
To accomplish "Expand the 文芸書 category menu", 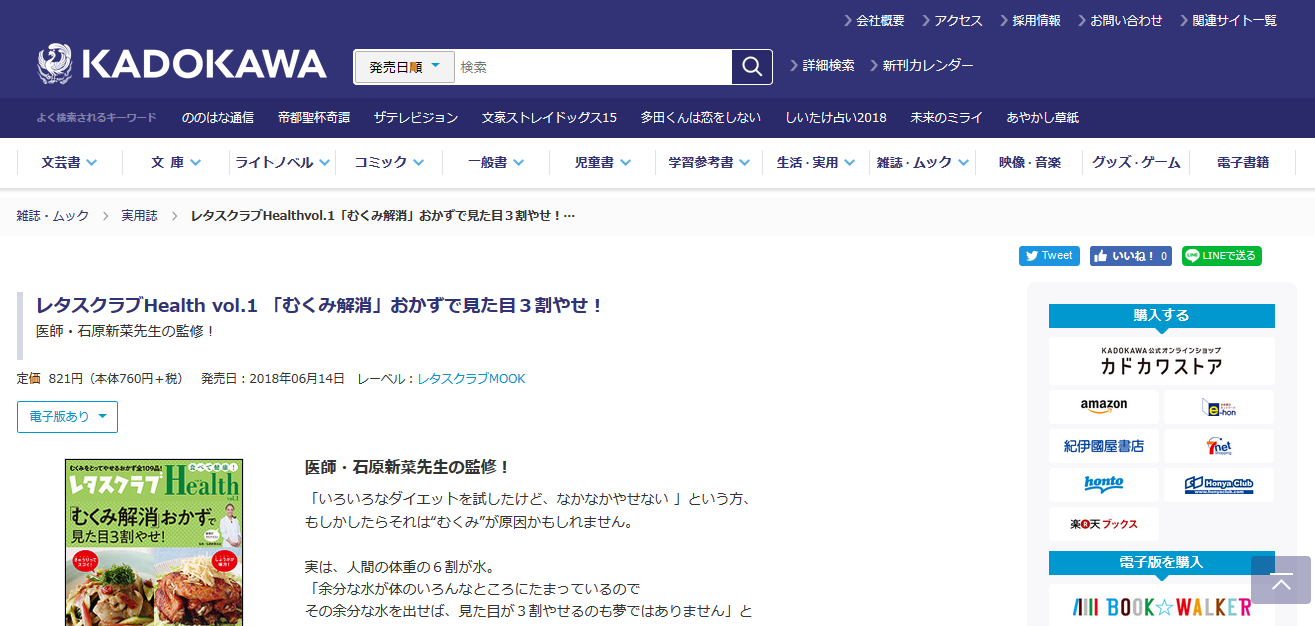I will pos(69,162).
